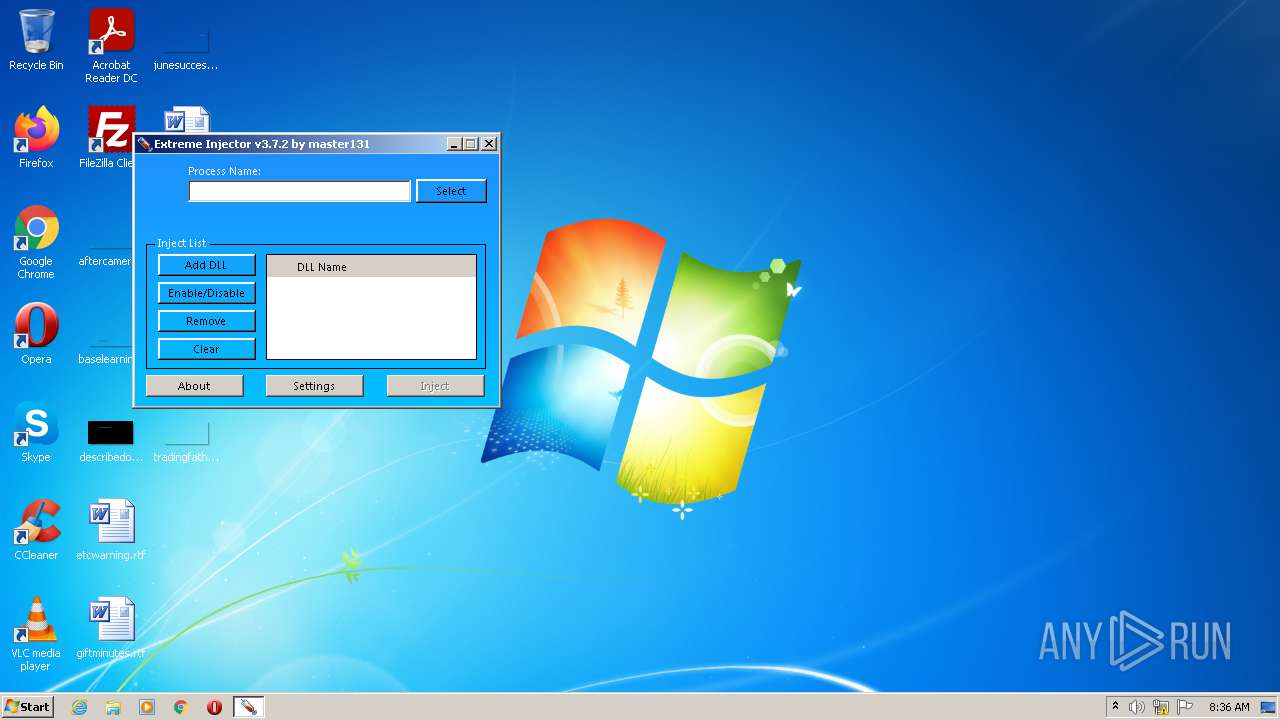This screenshot has height=720, width=1280.
Task: Open injector Settings
Action: 314,386
